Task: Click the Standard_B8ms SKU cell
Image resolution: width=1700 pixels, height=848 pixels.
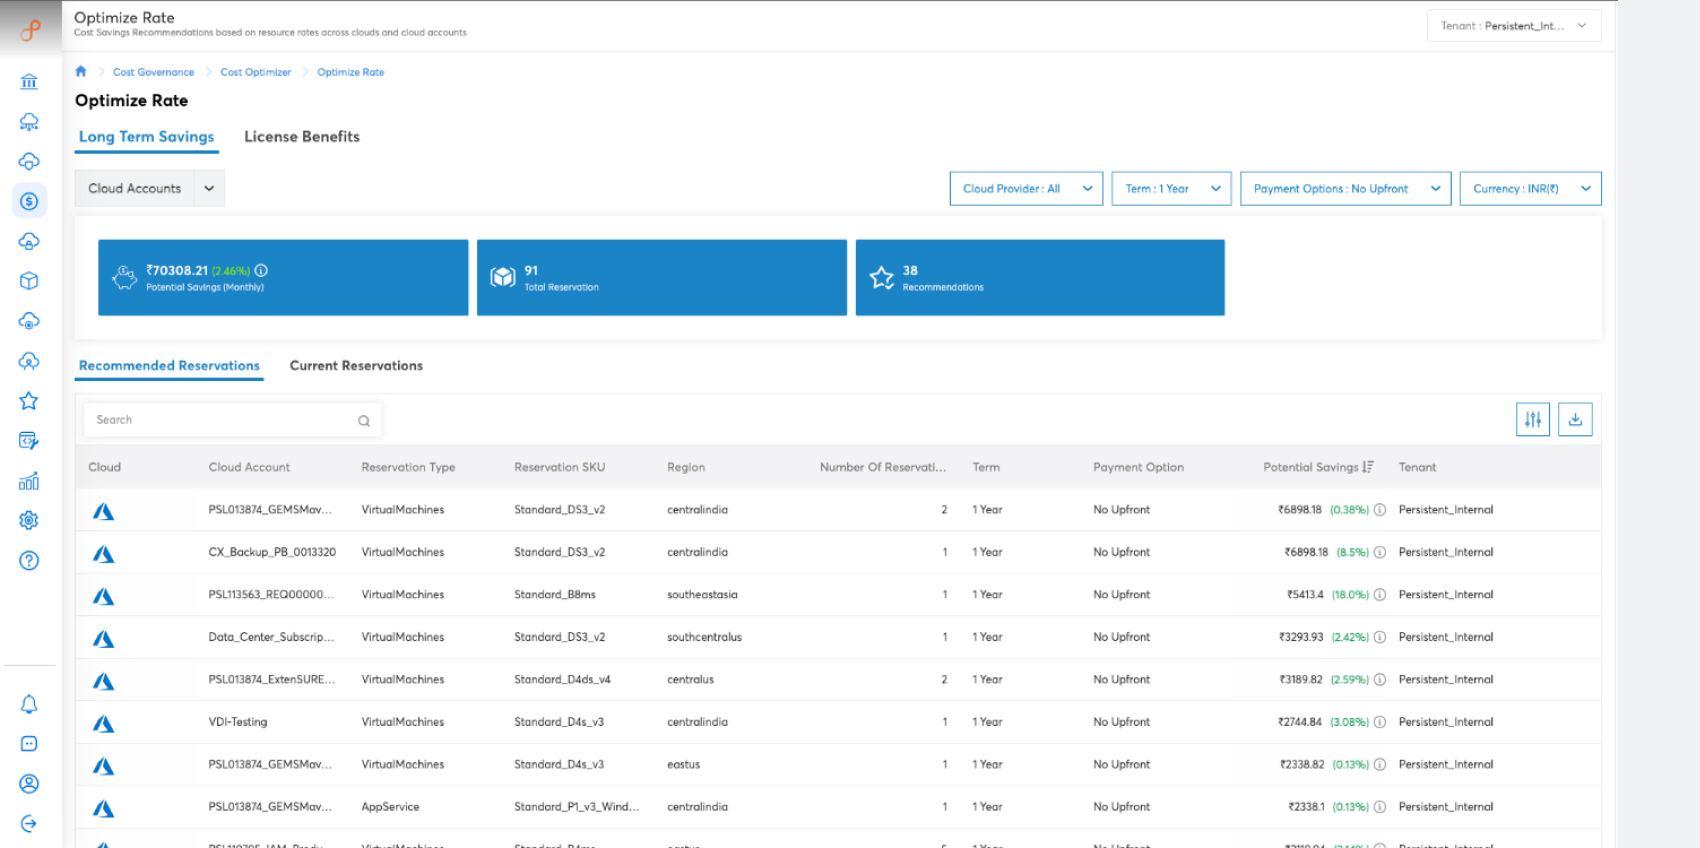Action: click(555, 595)
